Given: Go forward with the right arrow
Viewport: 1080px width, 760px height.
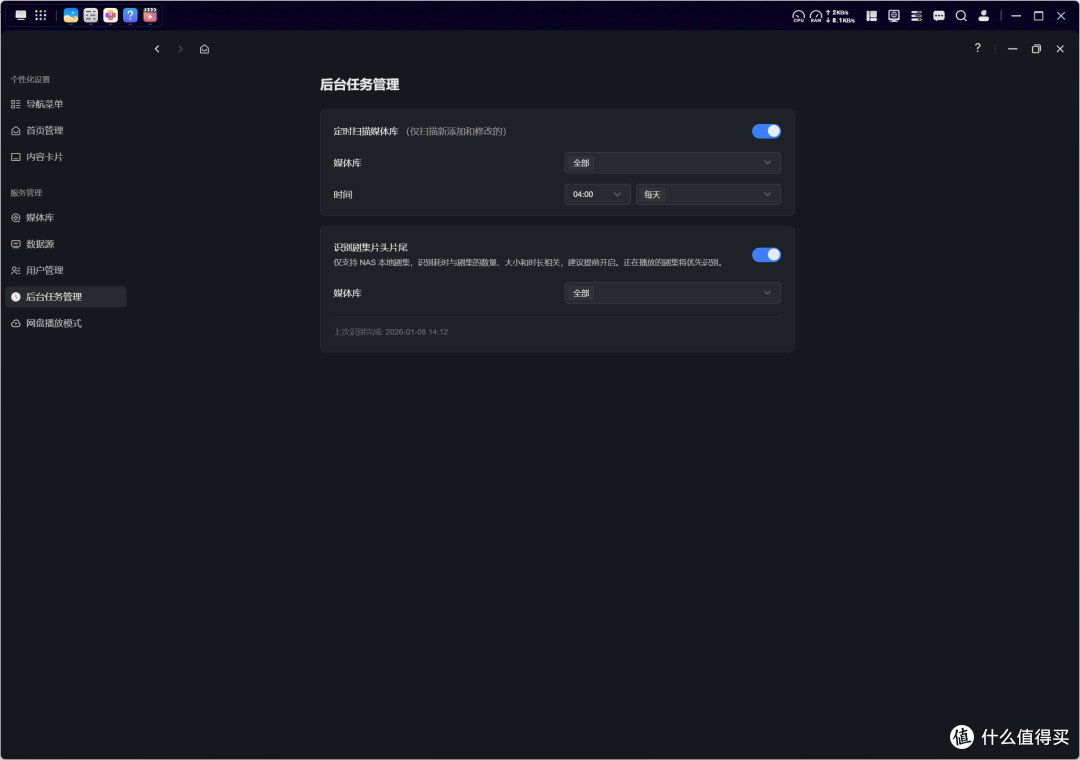Looking at the screenshot, I should click(180, 49).
